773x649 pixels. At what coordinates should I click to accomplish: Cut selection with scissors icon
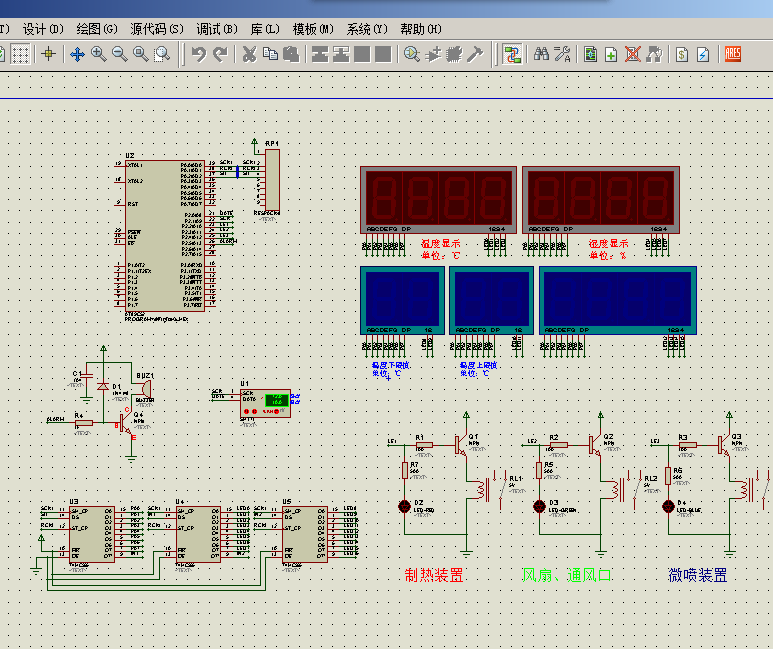(249, 54)
